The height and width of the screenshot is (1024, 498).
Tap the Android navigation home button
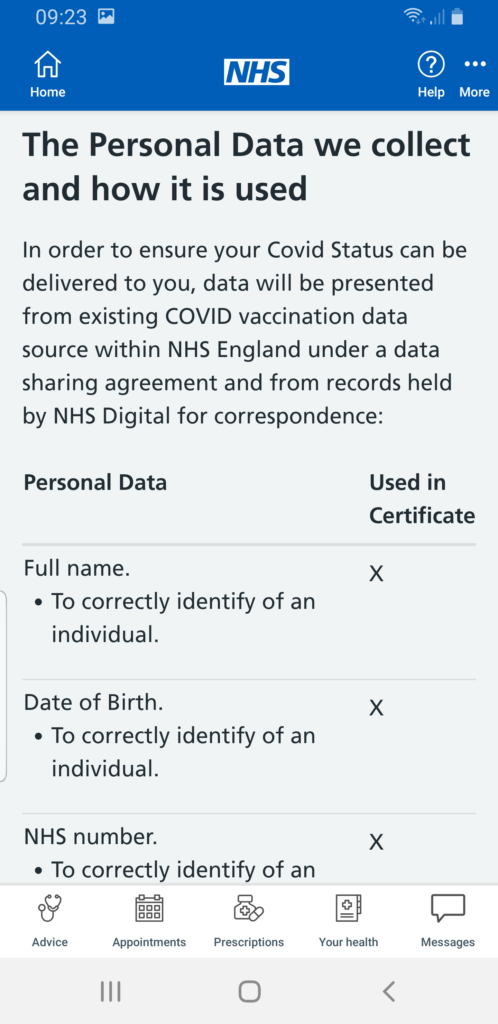tap(249, 991)
